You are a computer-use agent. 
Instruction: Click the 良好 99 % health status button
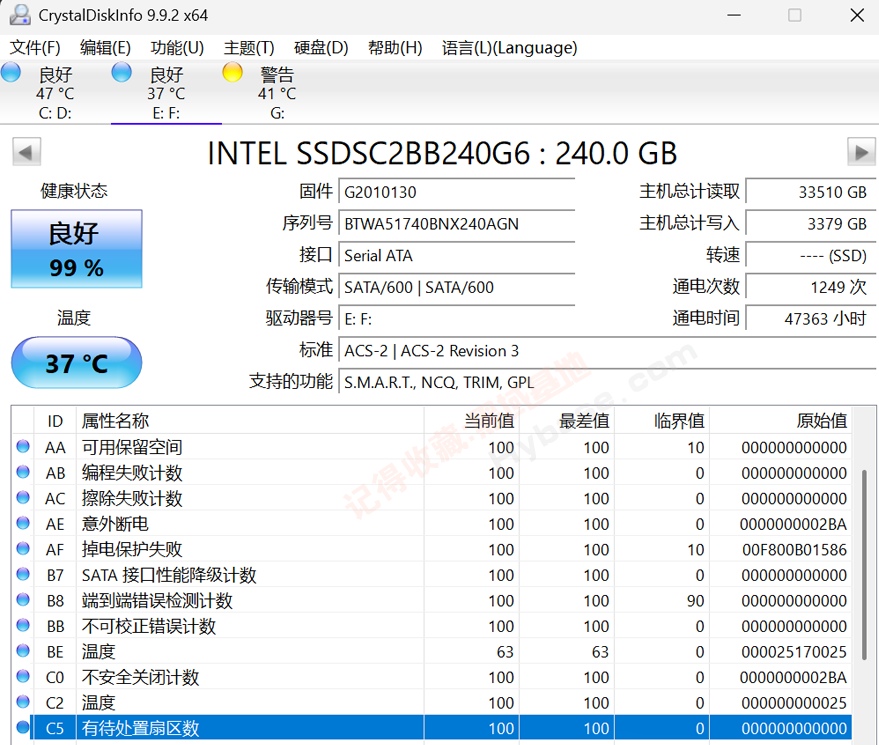coord(77,249)
